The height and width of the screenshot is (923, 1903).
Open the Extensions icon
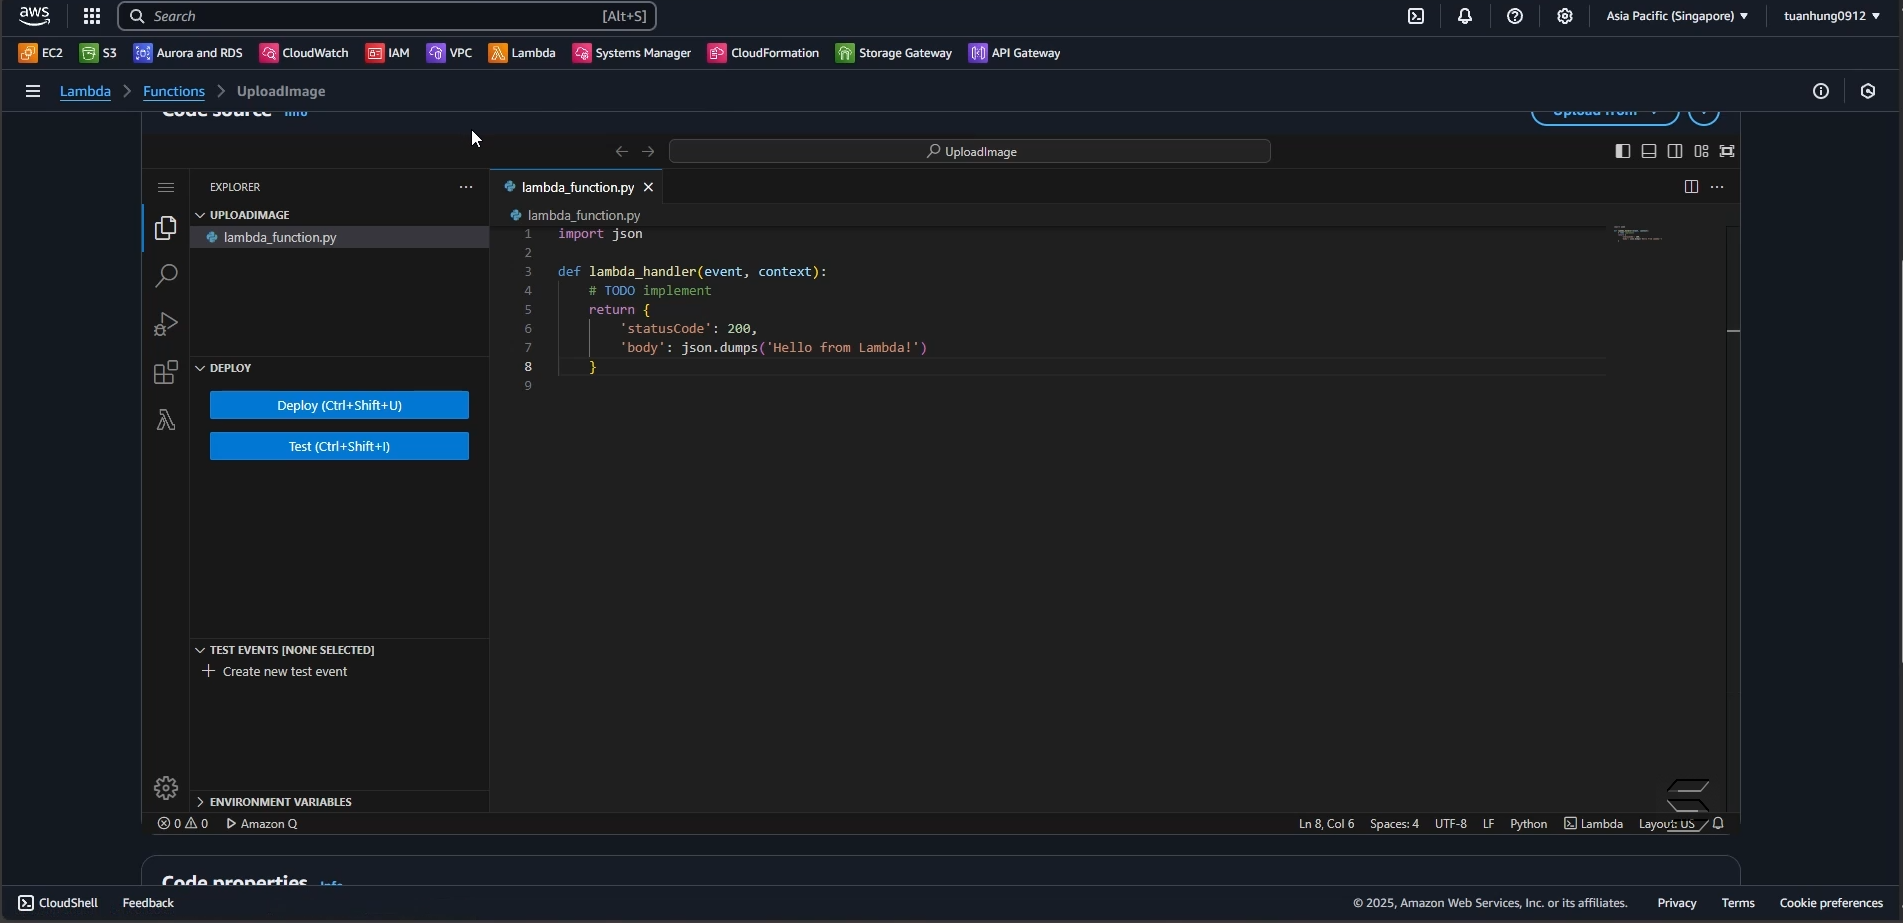point(166,372)
